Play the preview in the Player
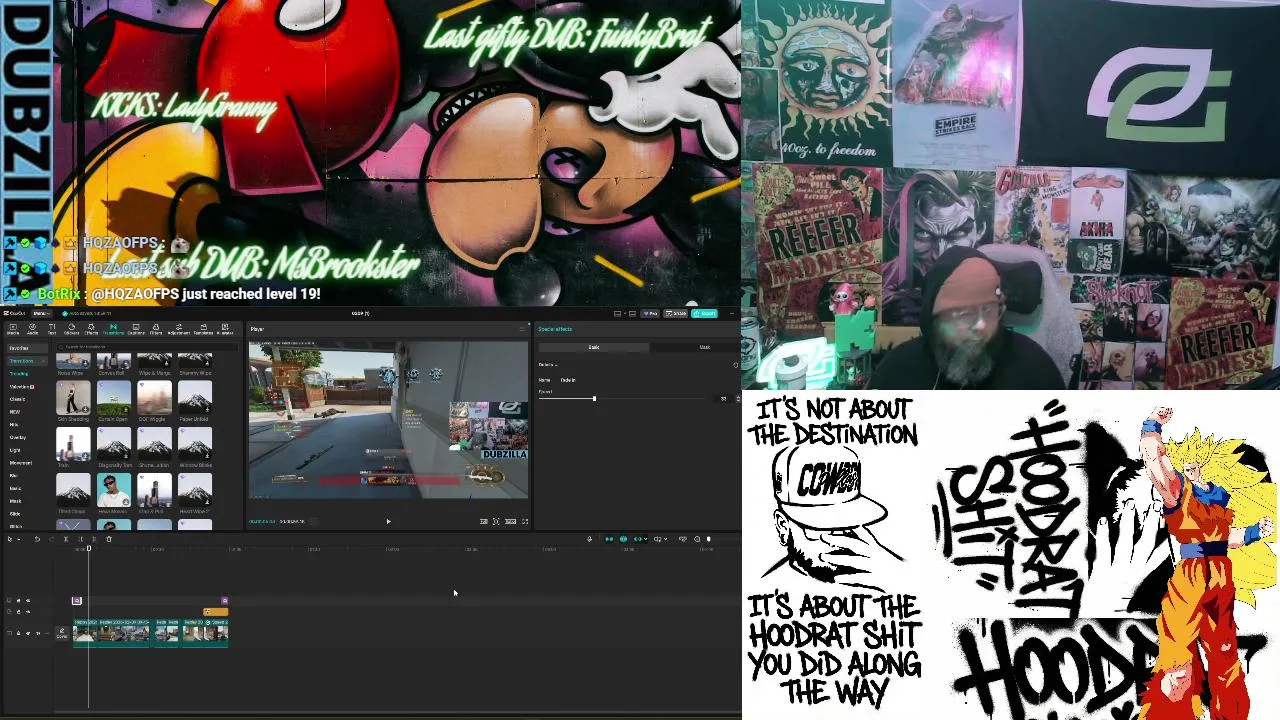 (388, 521)
